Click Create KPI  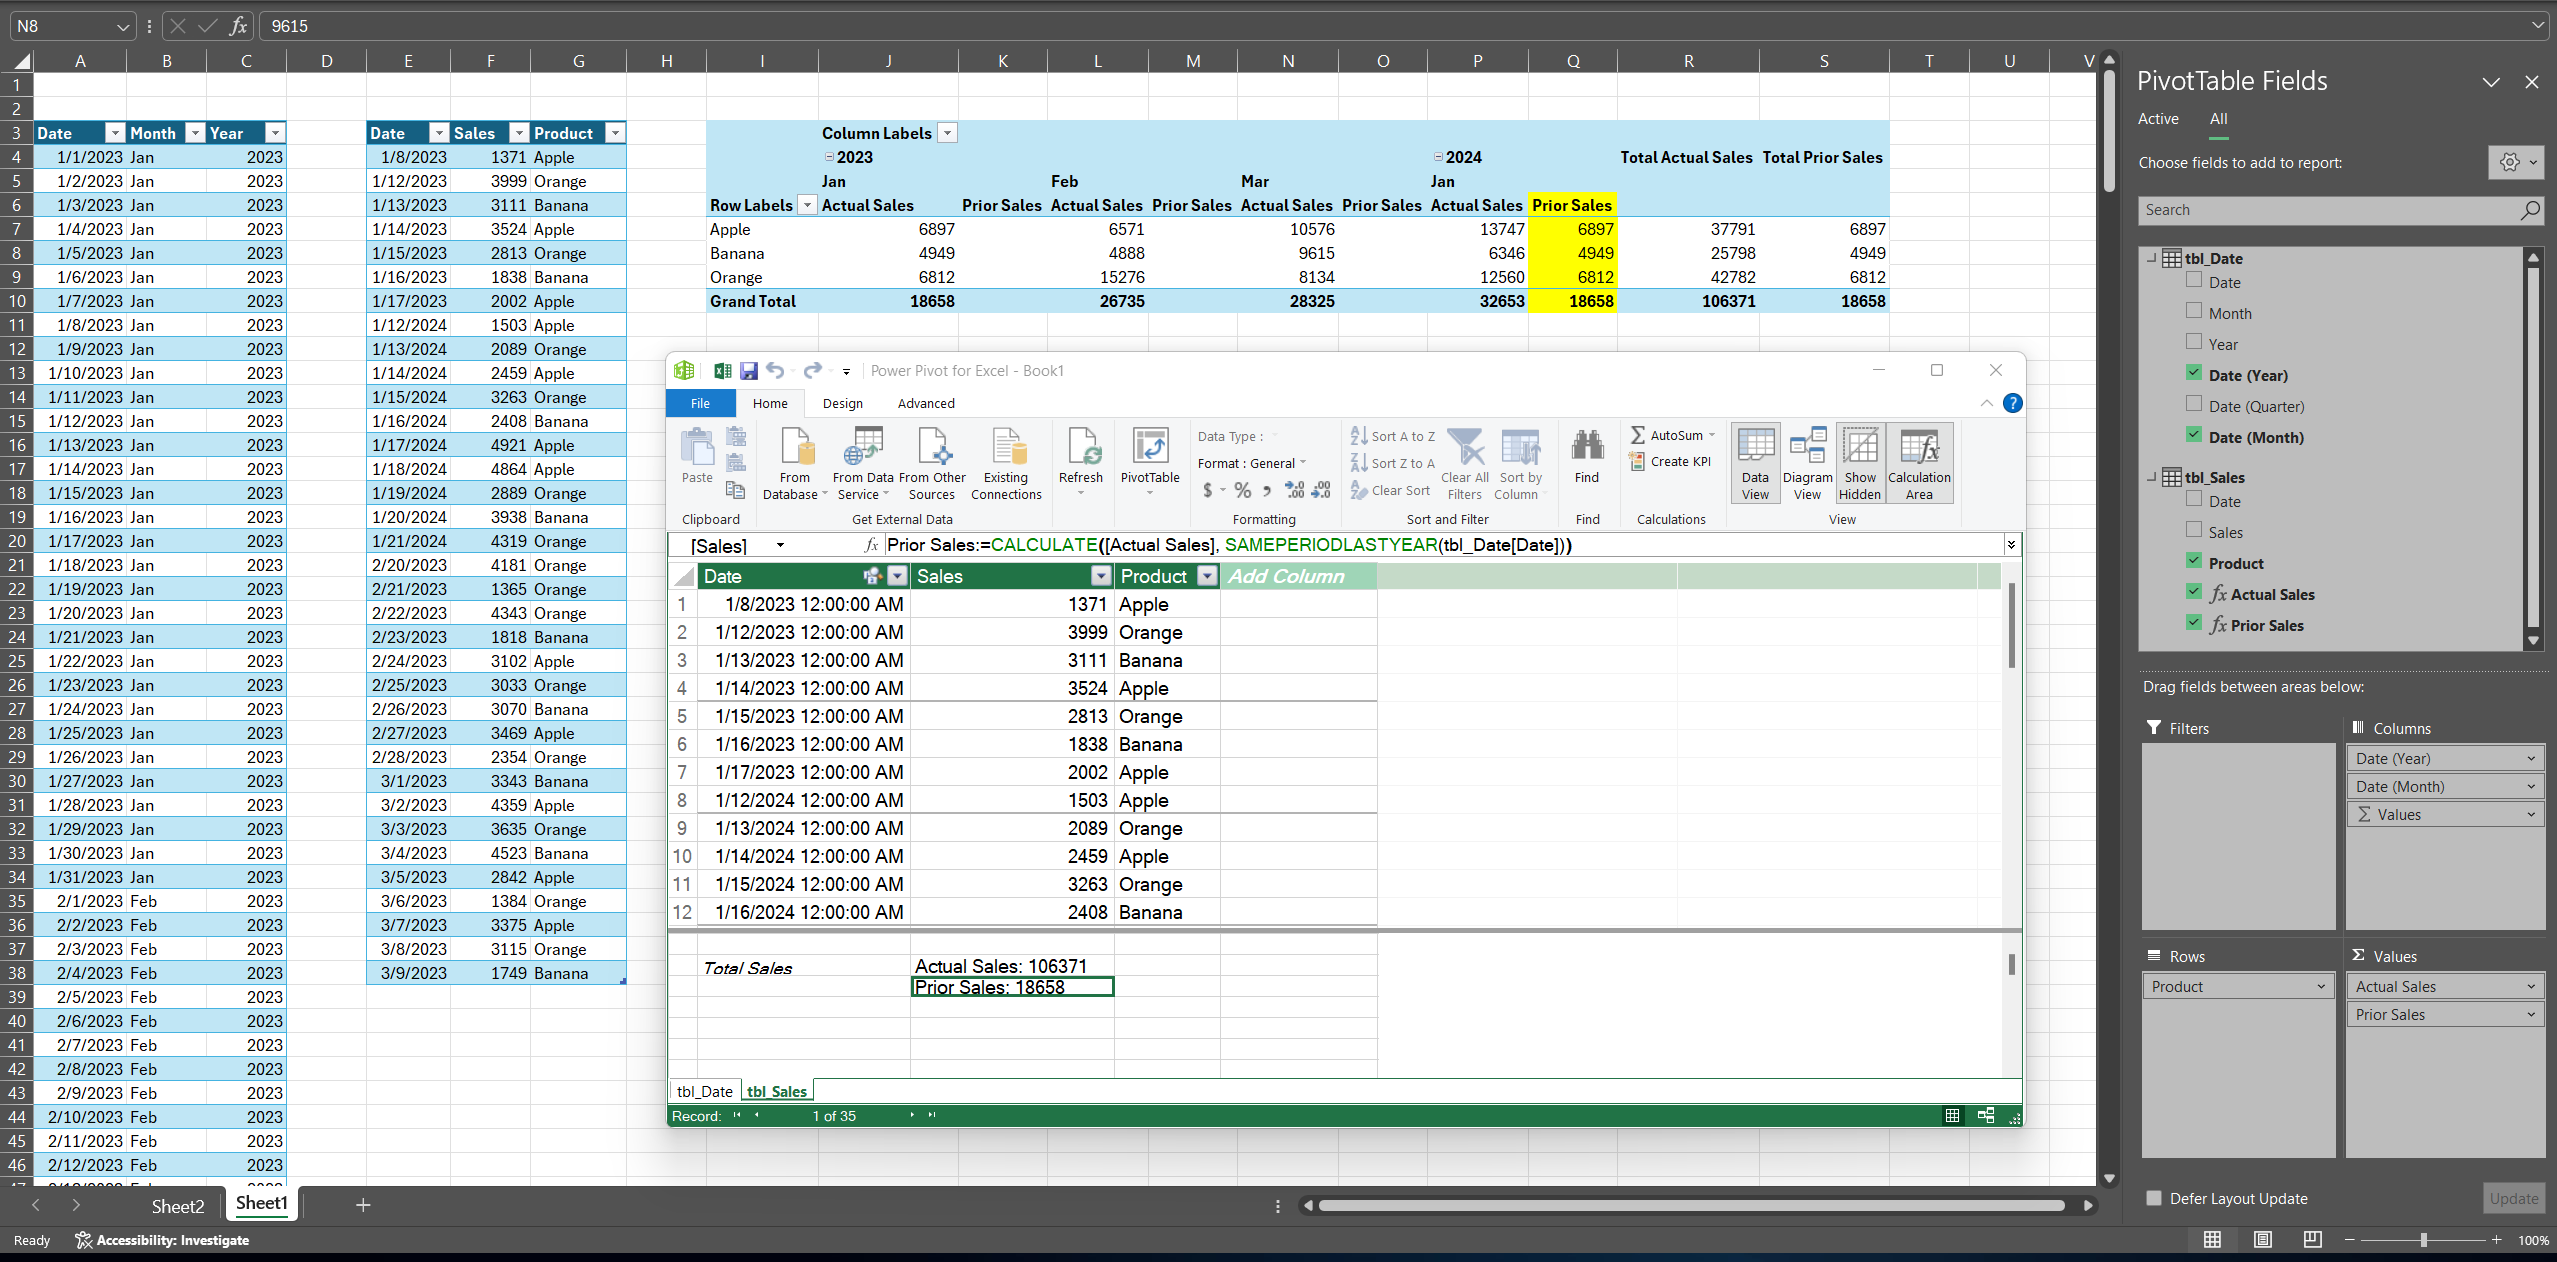tap(1670, 461)
